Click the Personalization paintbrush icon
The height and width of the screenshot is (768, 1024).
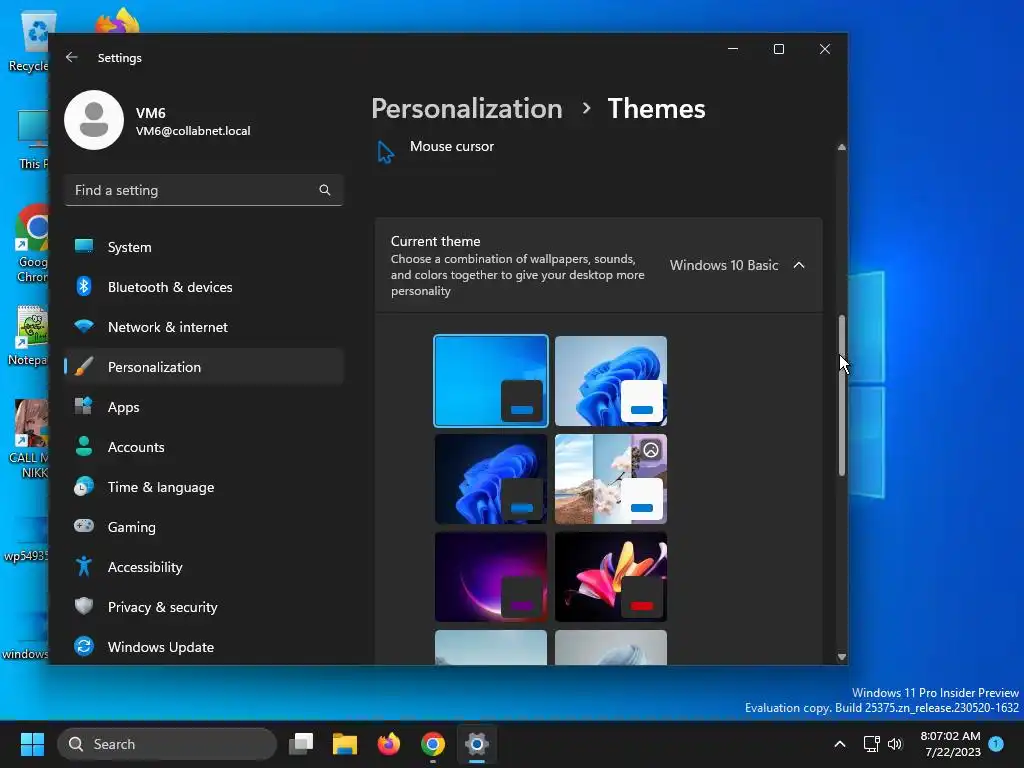point(84,366)
